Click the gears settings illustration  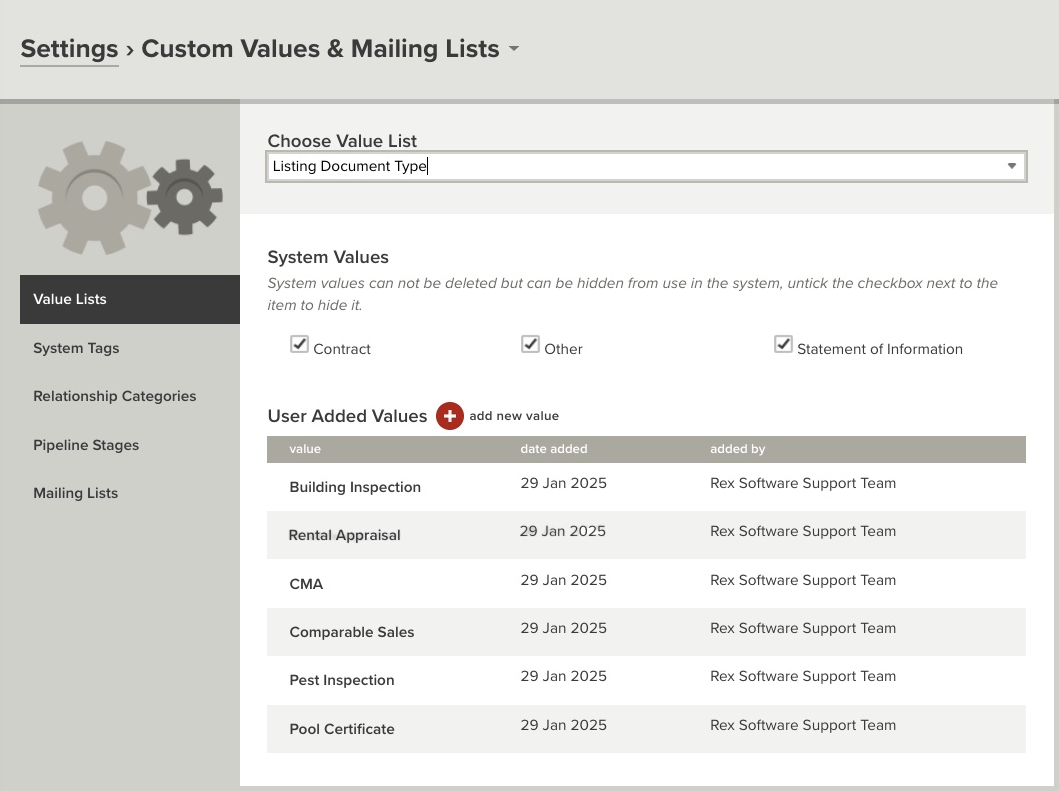(130, 197)
